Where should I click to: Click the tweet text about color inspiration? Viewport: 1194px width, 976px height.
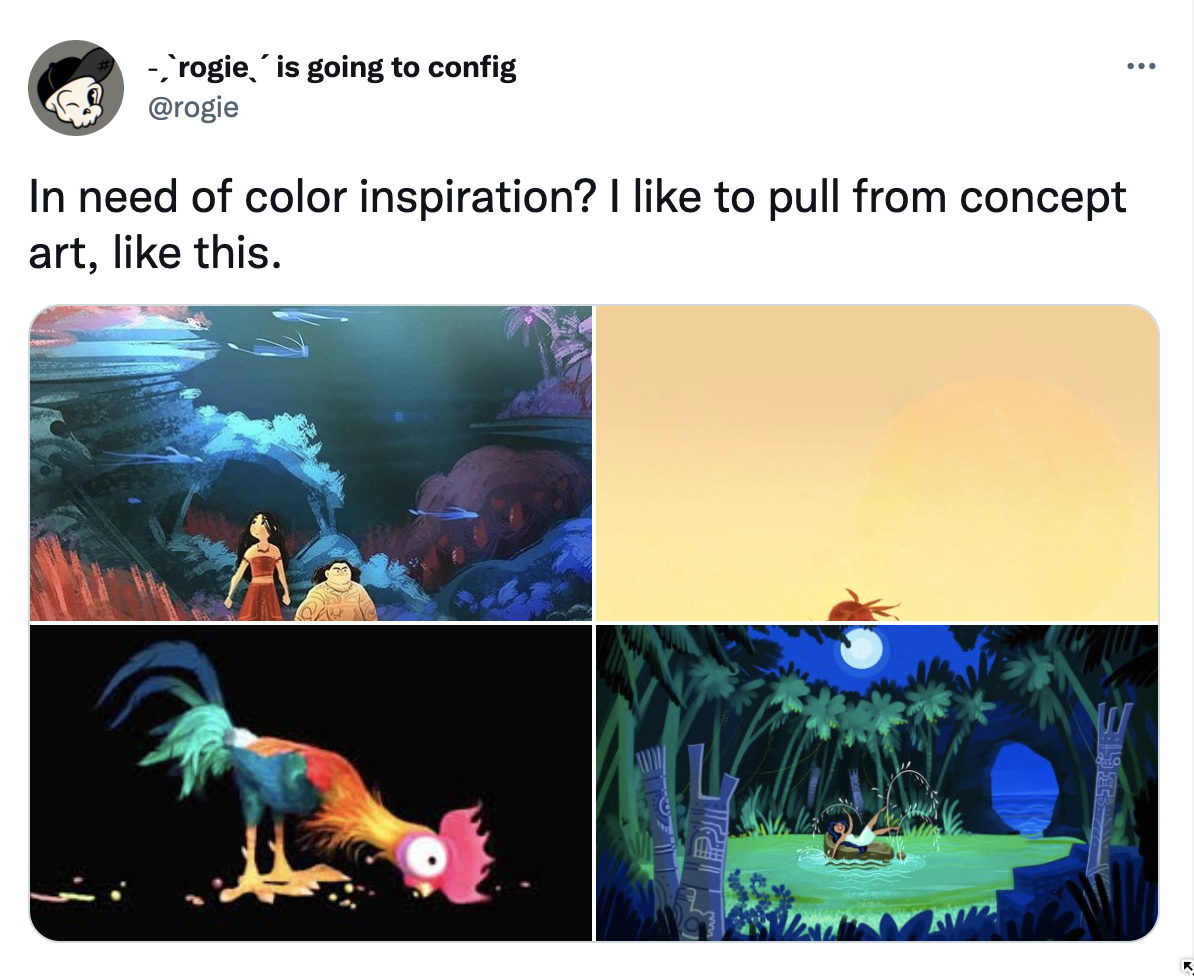coord(577,225)
